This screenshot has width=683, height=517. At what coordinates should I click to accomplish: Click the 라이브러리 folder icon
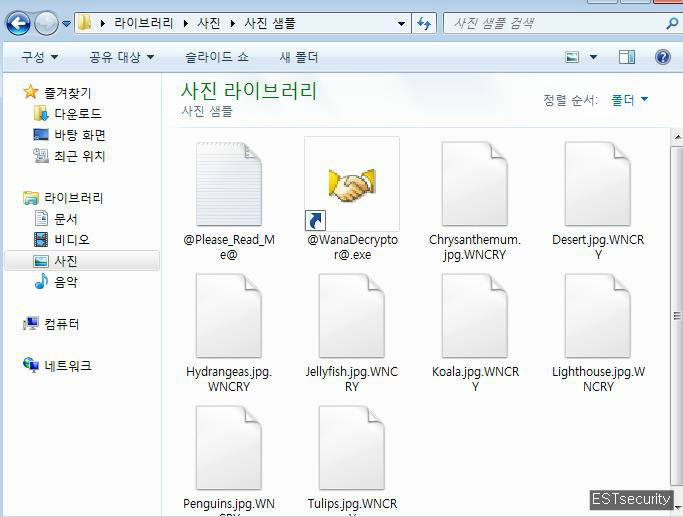tap(30, 198)
